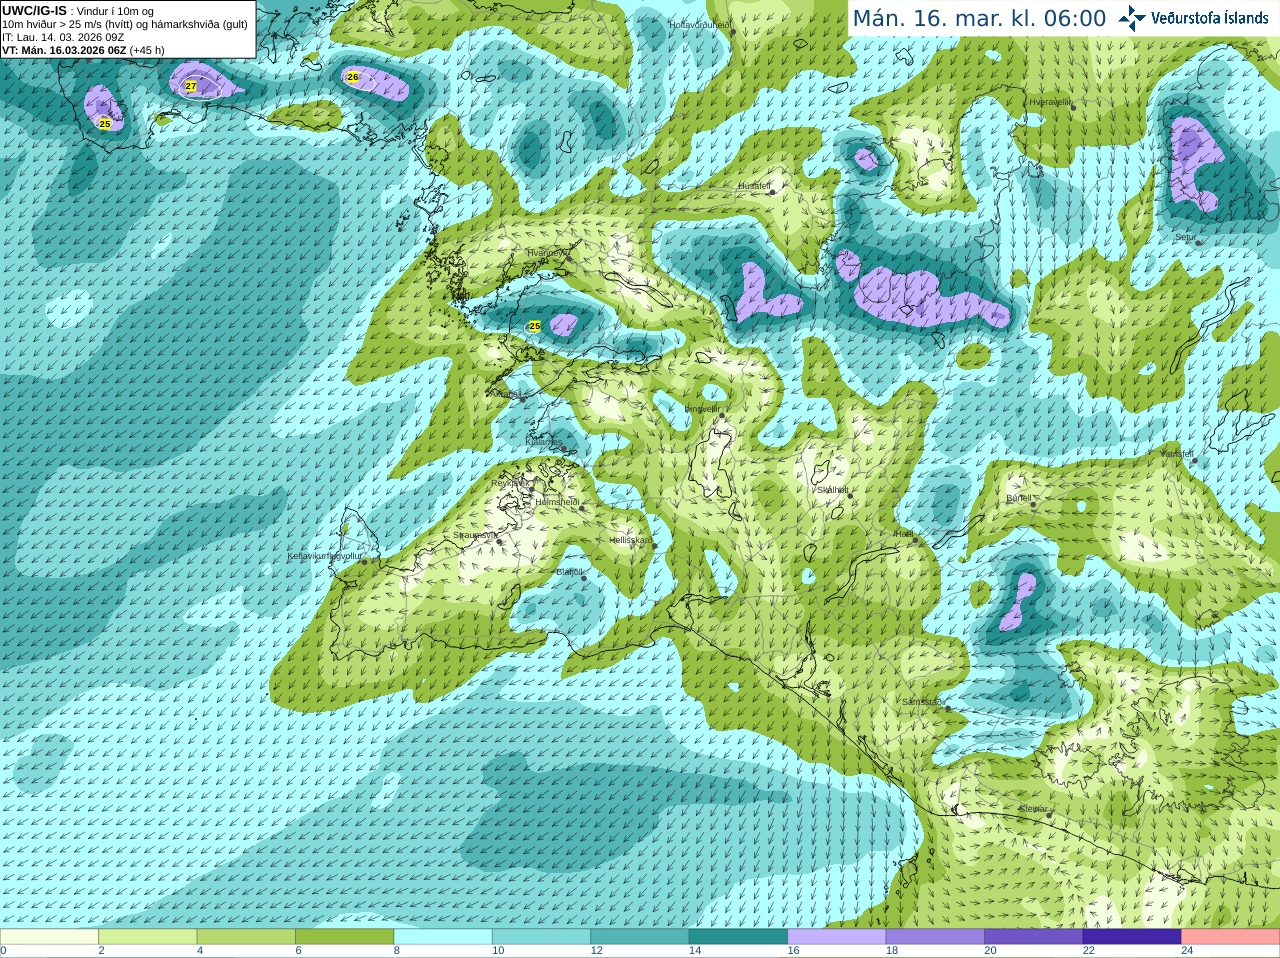
Task: Click the Skálholt station label
Action: tap(832, 490)
